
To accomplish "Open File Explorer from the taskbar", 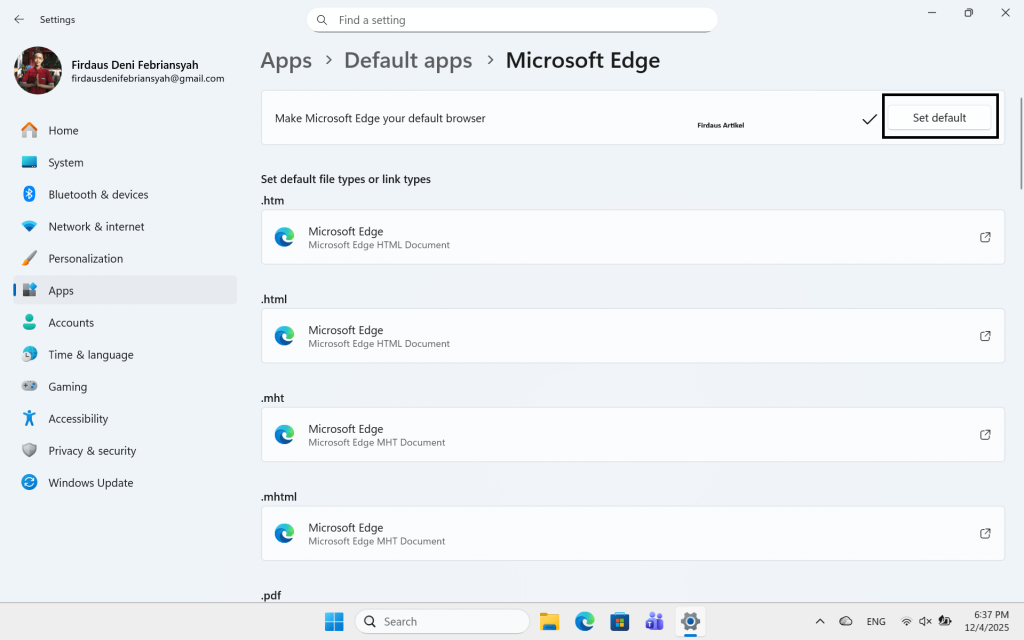I will coord(549,621).
